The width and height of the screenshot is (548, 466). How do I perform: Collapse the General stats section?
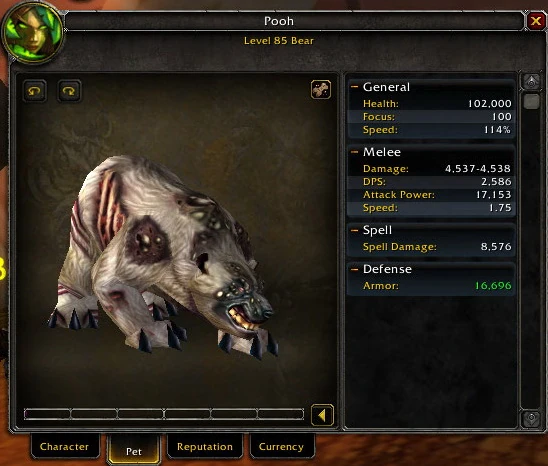(354, 87)
